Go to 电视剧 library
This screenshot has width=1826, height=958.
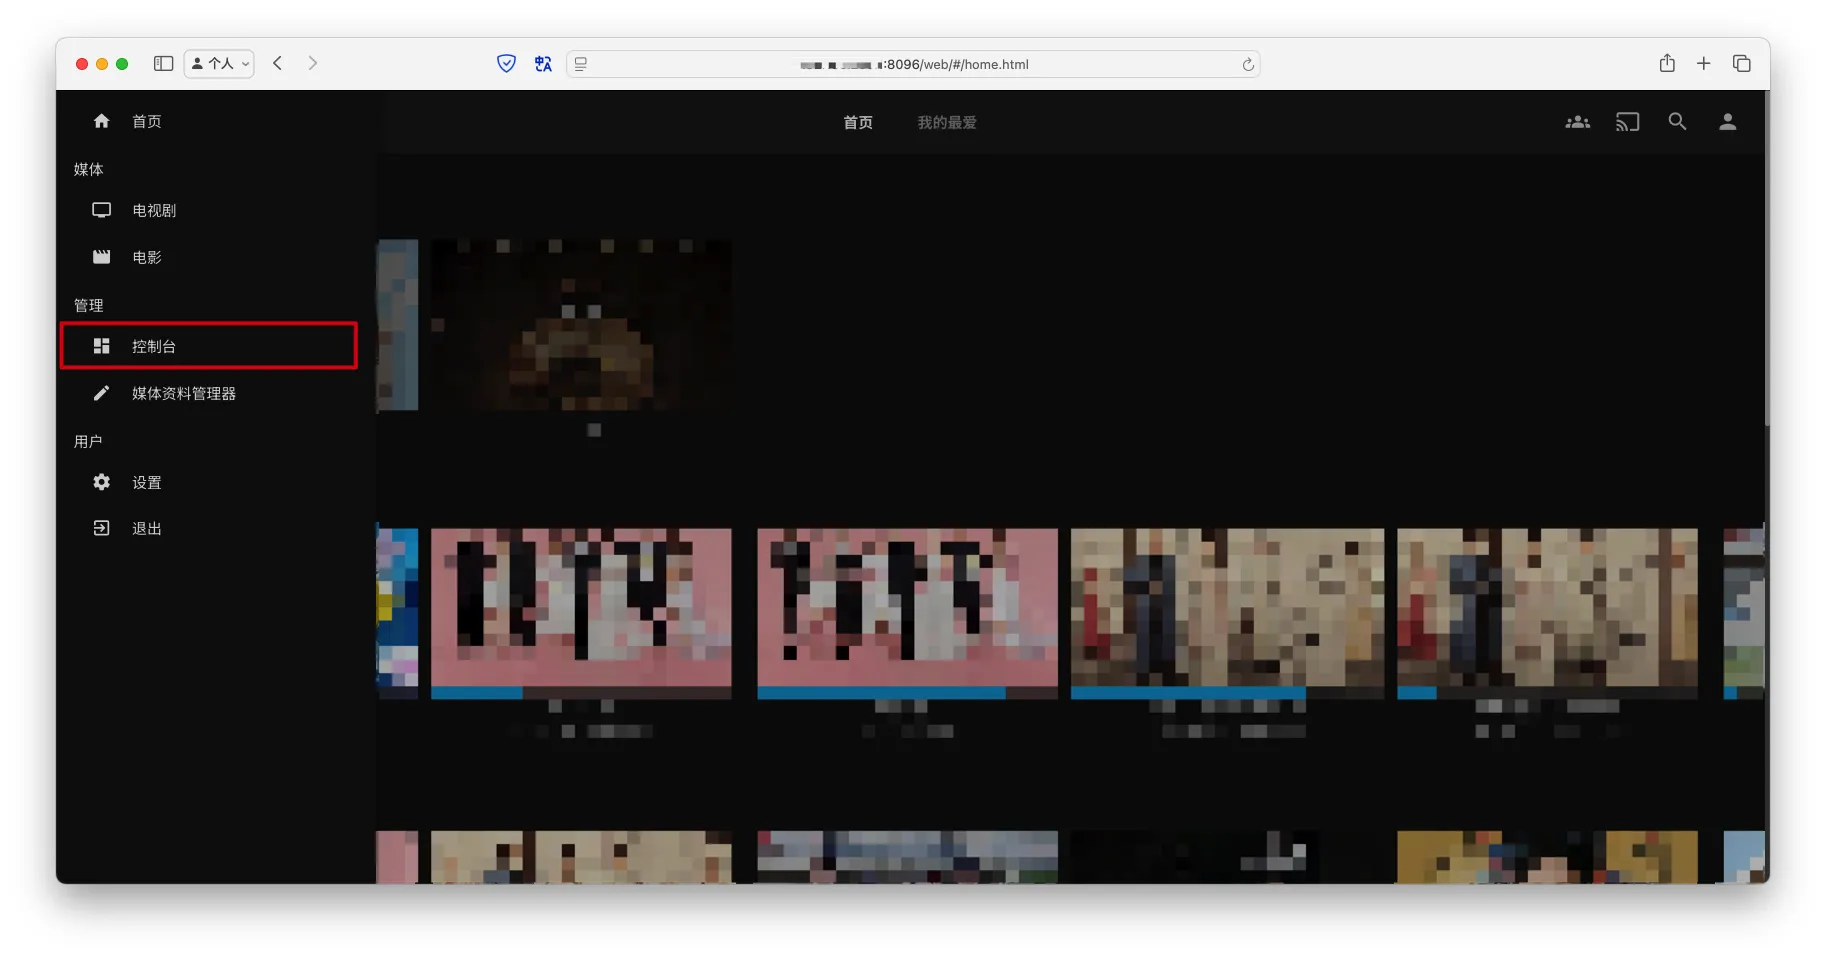pyautogui.click(x=154, y=211)
